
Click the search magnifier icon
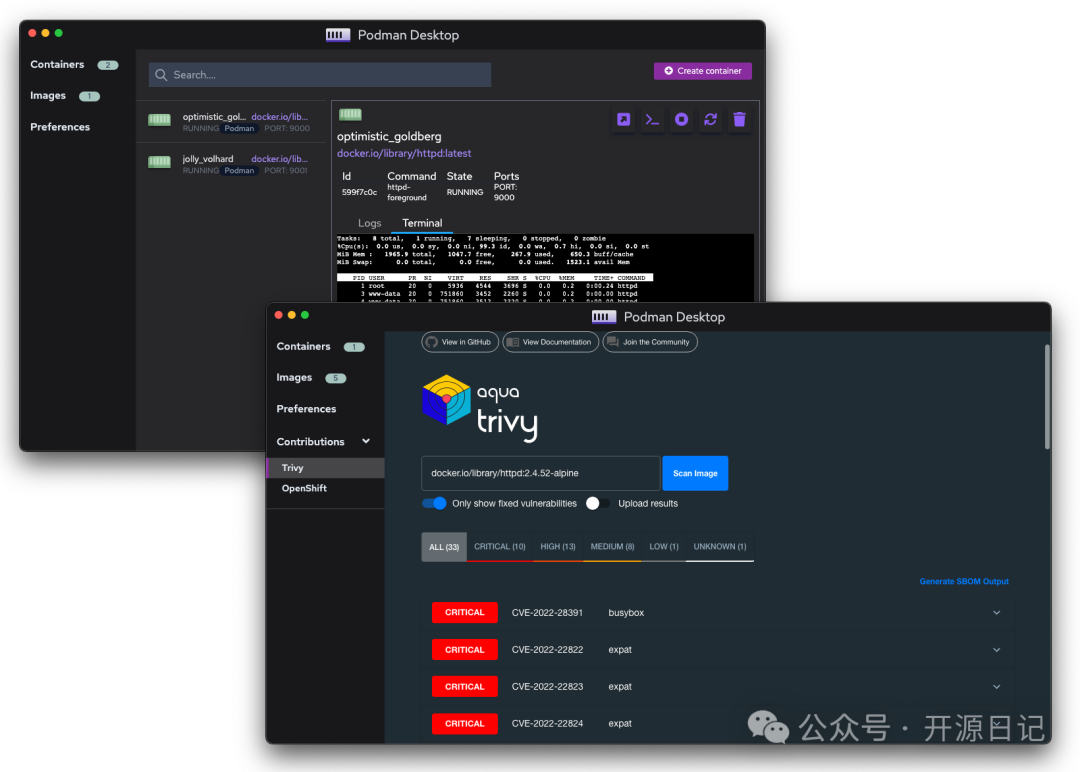click(161, 75)
